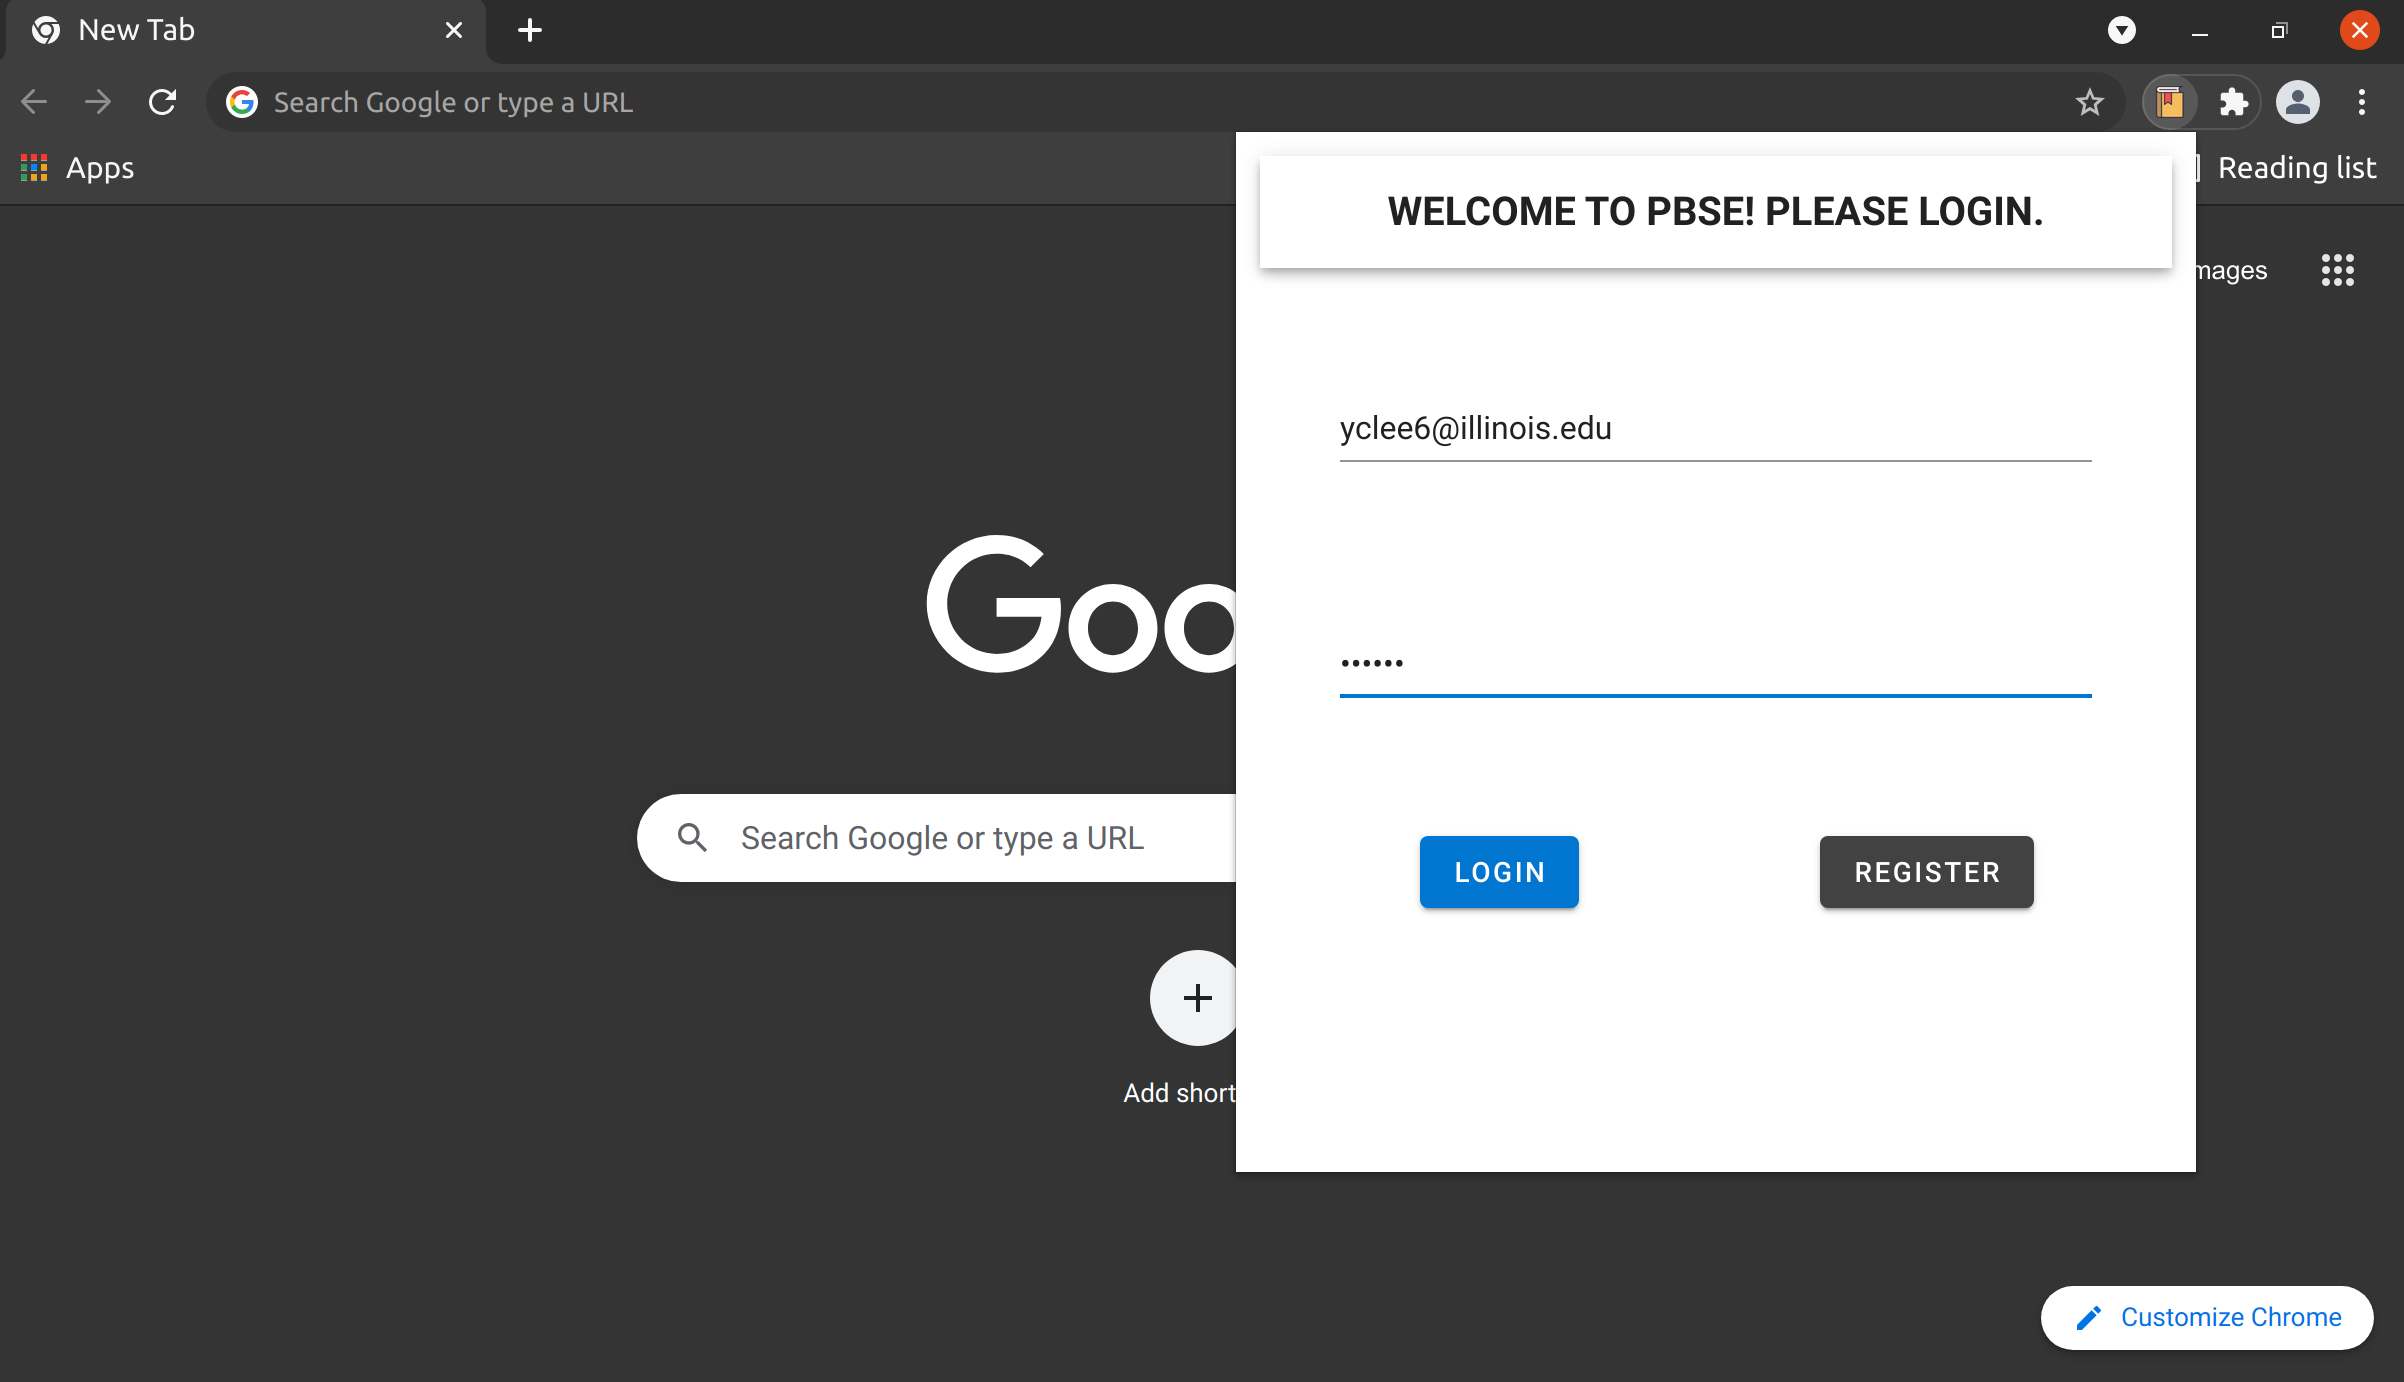Open the tab search dropdown arrow
2404x1382 pixels.
click(2122, 30)
